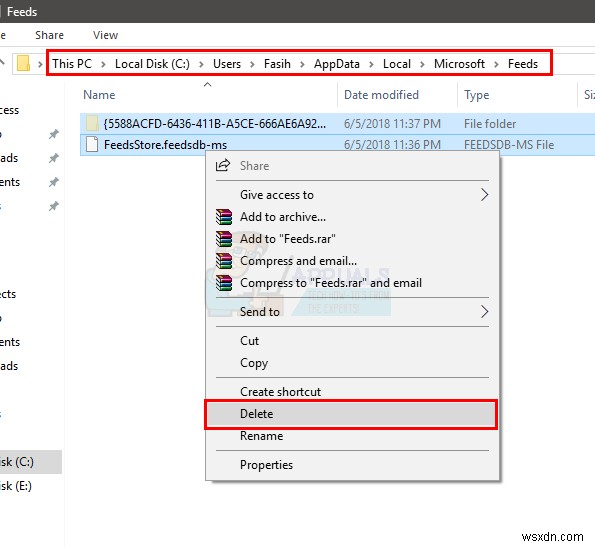Navigate to This PC in the address bar
This screenshot has width=595, height=547.
click(x=72, y=64)
